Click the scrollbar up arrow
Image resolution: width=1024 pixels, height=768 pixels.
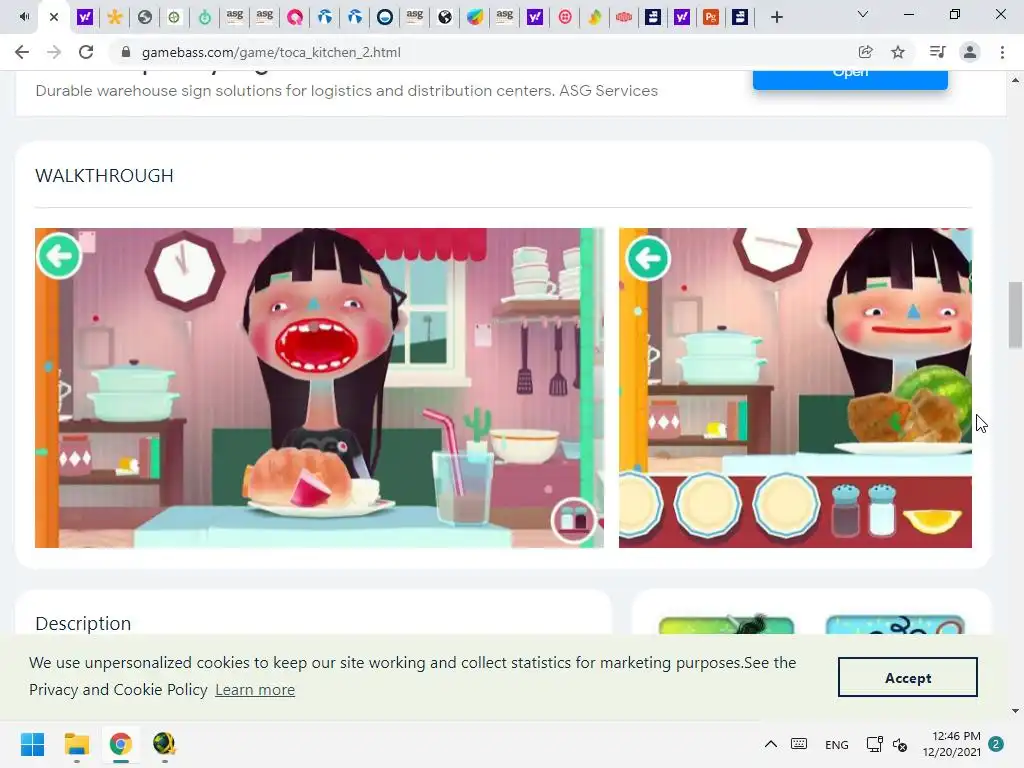pyautogui.click(x=1015, y=80)
